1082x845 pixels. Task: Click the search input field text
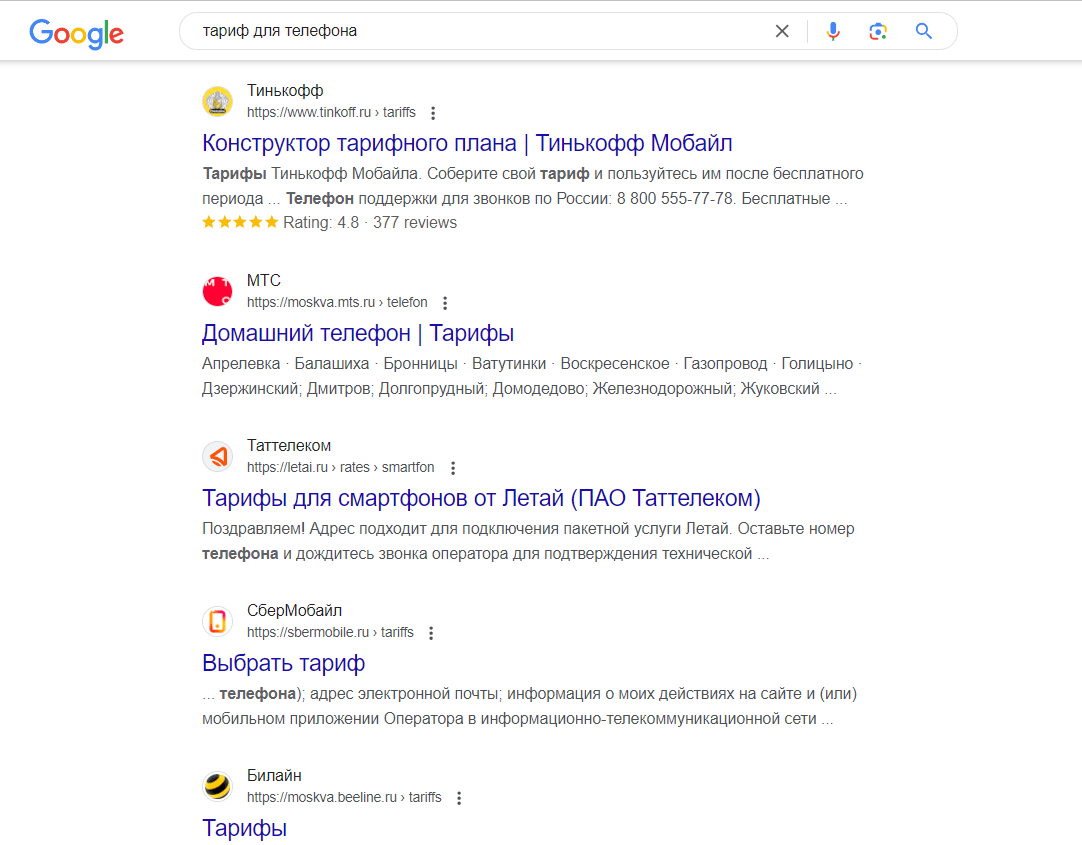click(279, 31)
